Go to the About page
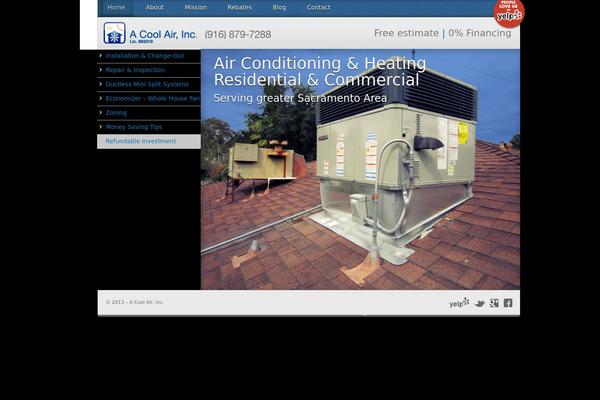This screenshot has height=400, width=600. click(x=154, y=8)
